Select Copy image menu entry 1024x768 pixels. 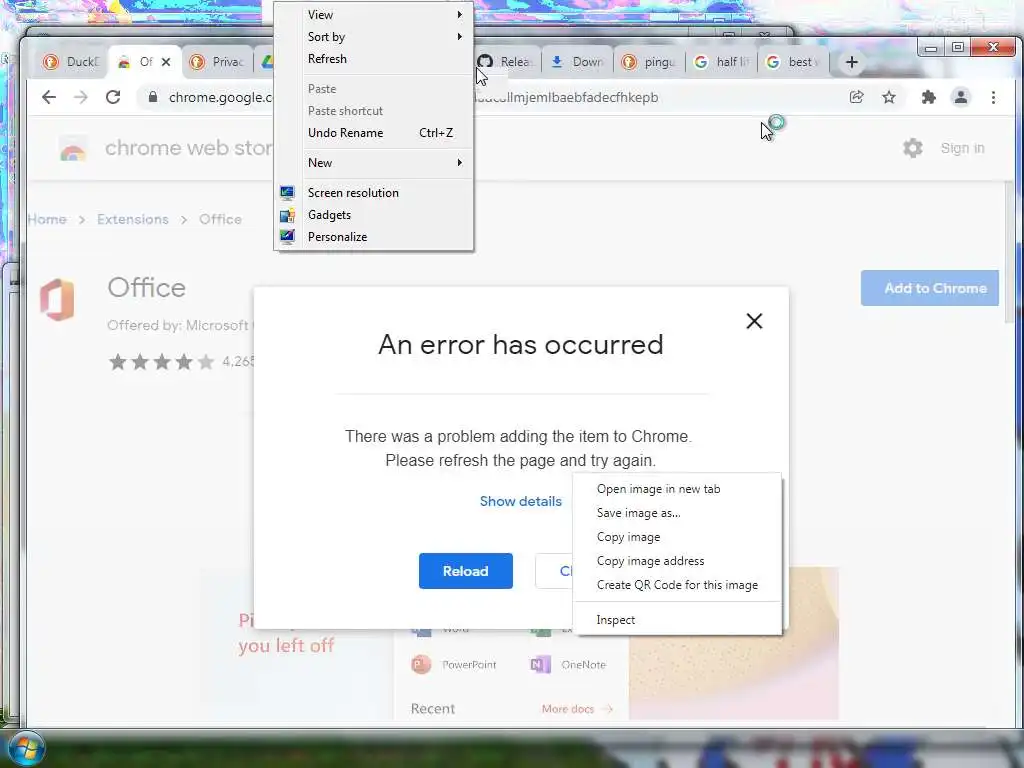tap(677, 537)
